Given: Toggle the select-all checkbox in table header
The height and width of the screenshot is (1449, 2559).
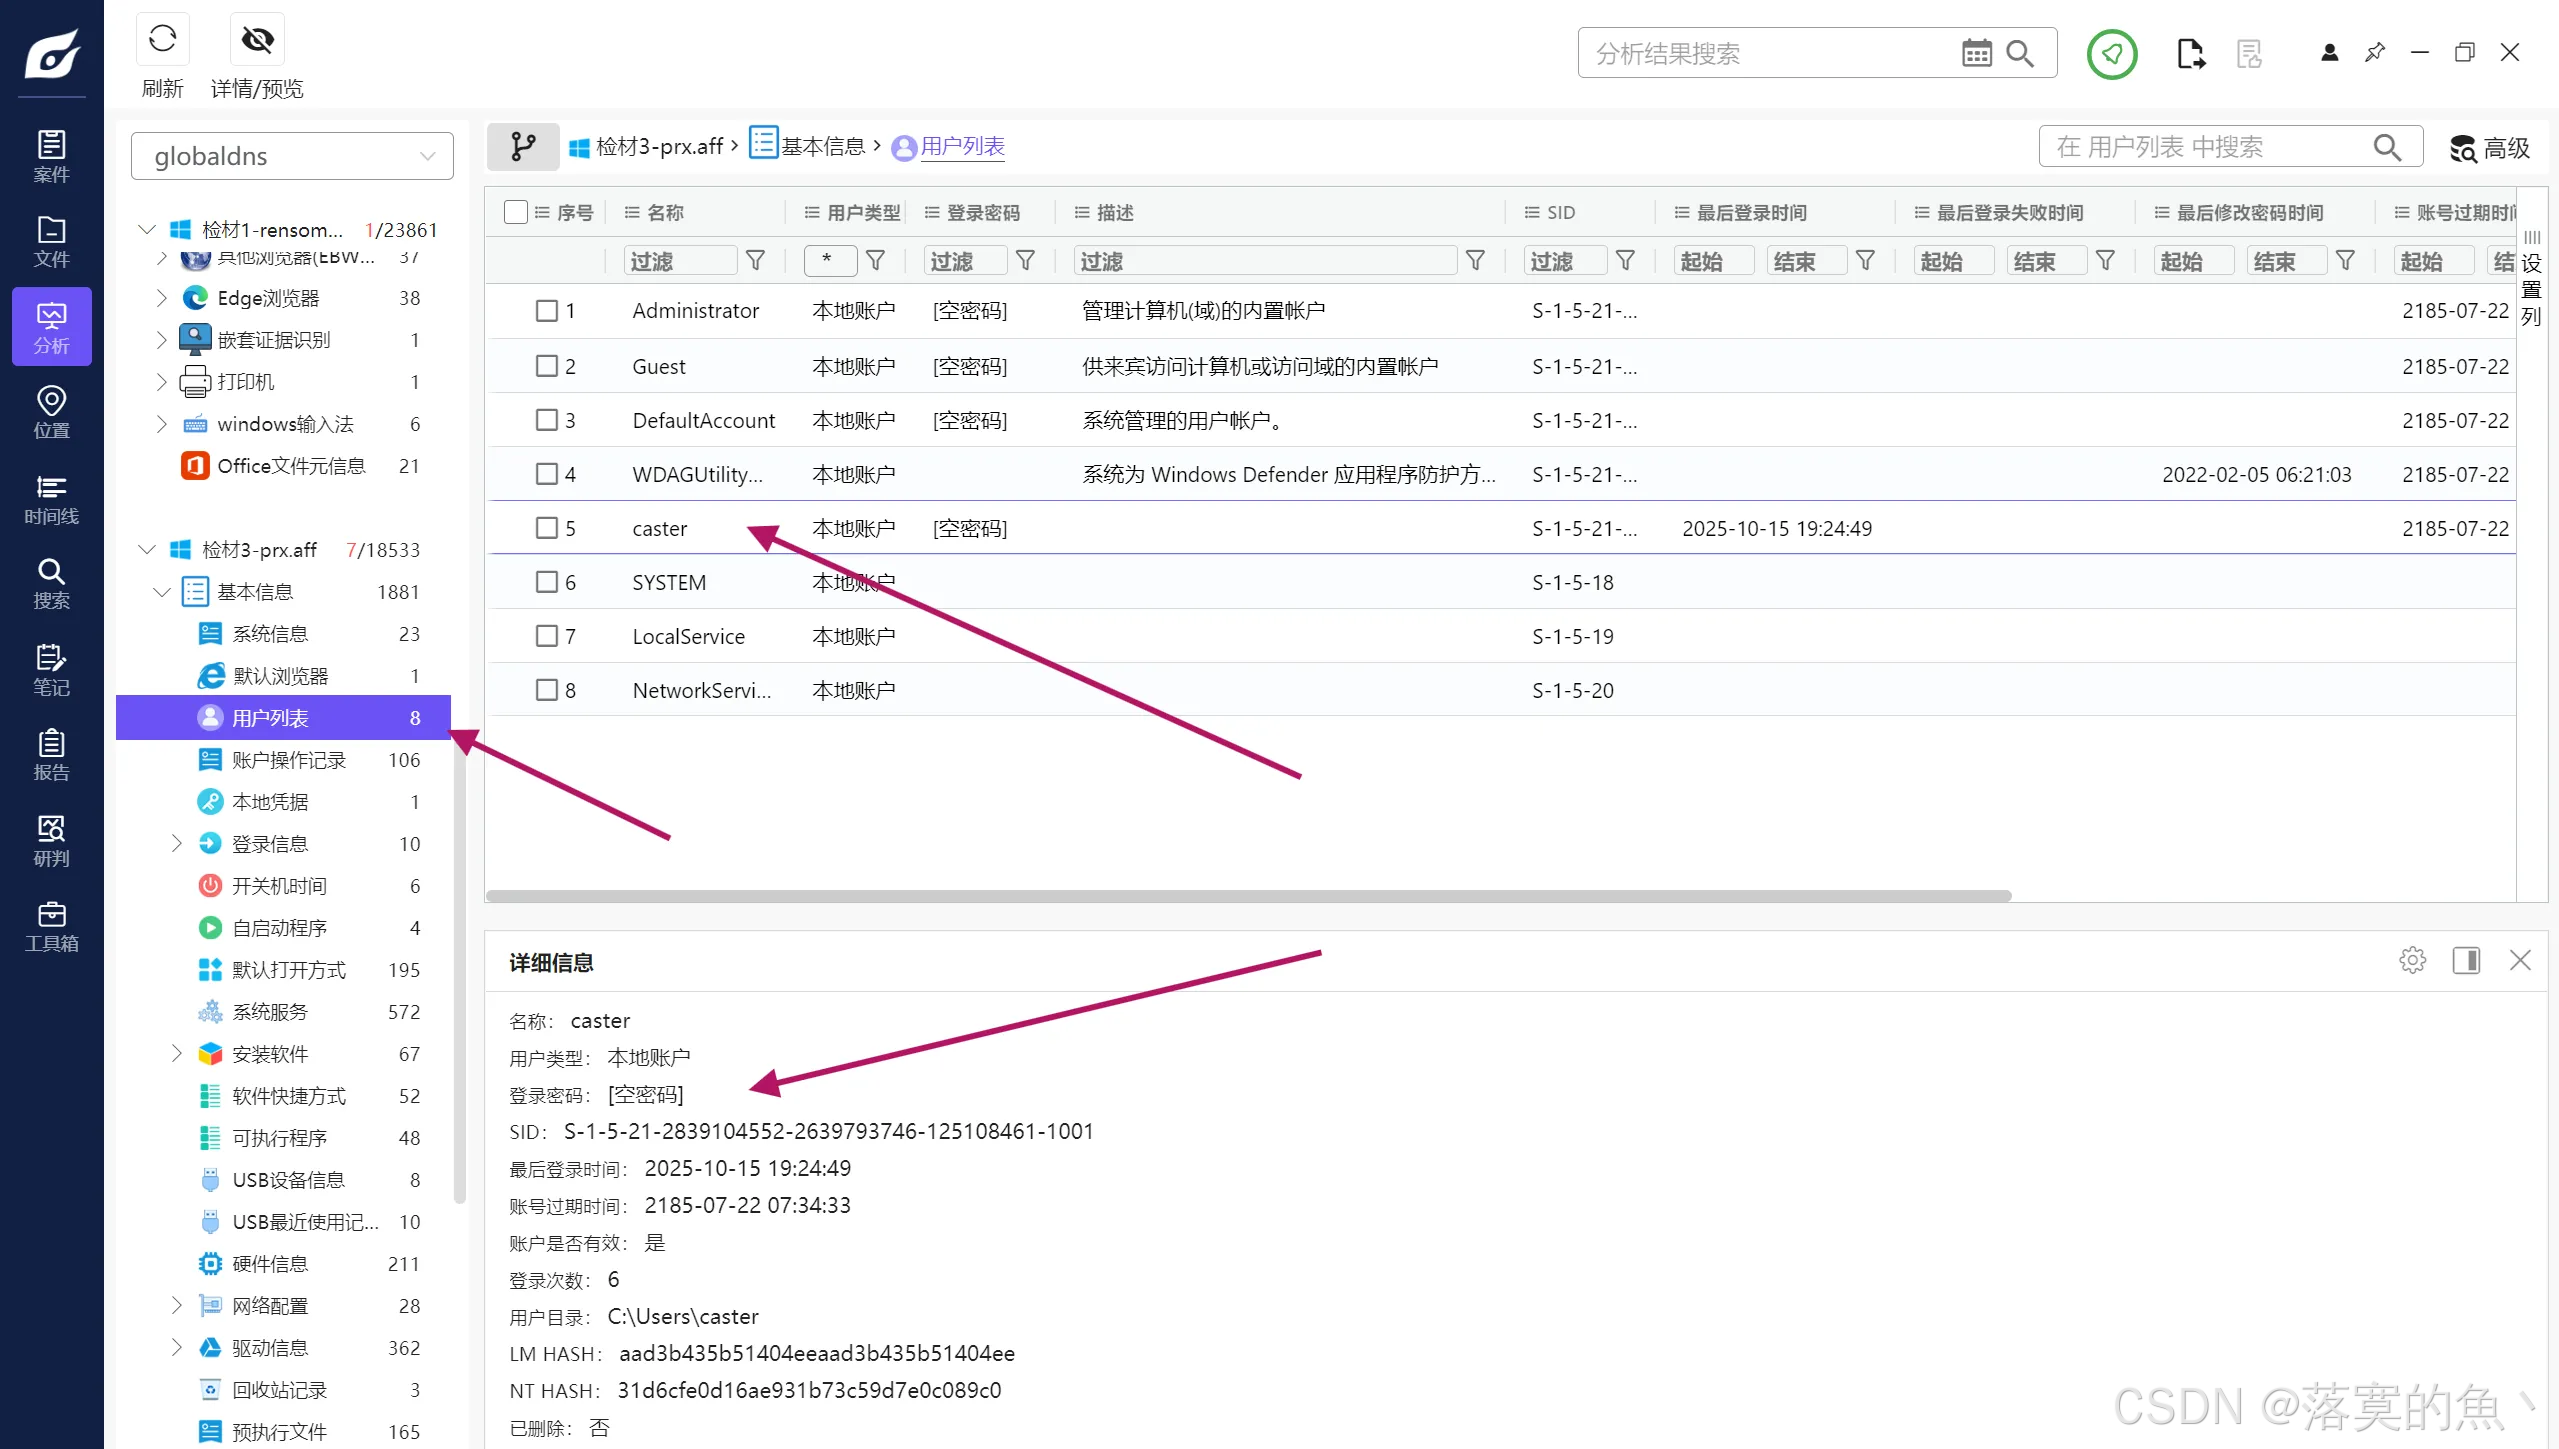Looking at the screenshot, I should pyautogui.click(x=516, y=212).
